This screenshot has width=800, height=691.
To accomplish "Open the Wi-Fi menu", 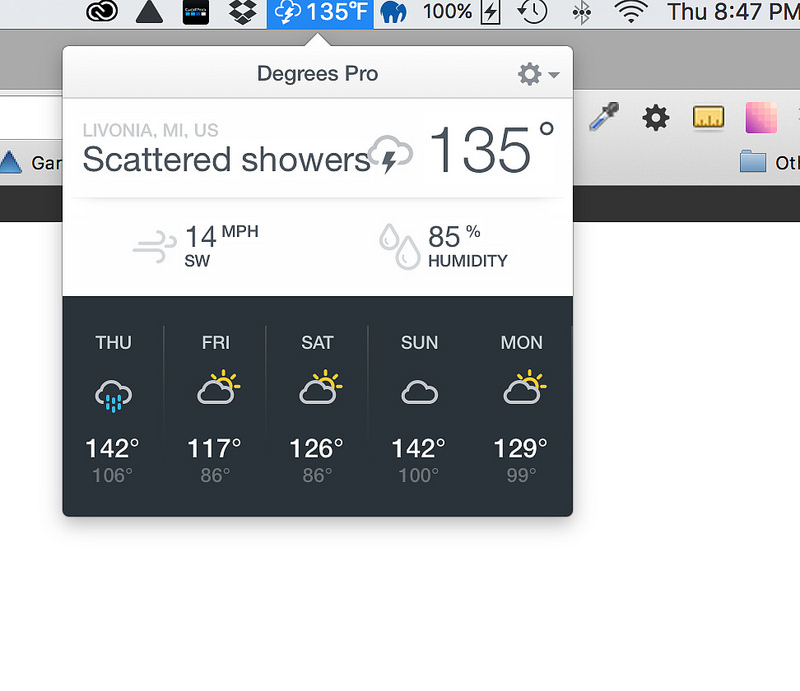I will [x=631, y=12].
